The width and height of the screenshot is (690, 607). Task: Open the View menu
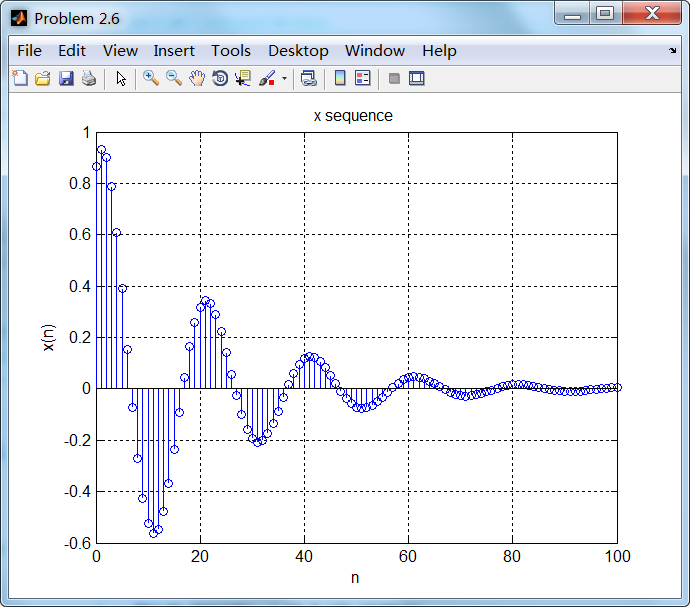coord(120,51)
